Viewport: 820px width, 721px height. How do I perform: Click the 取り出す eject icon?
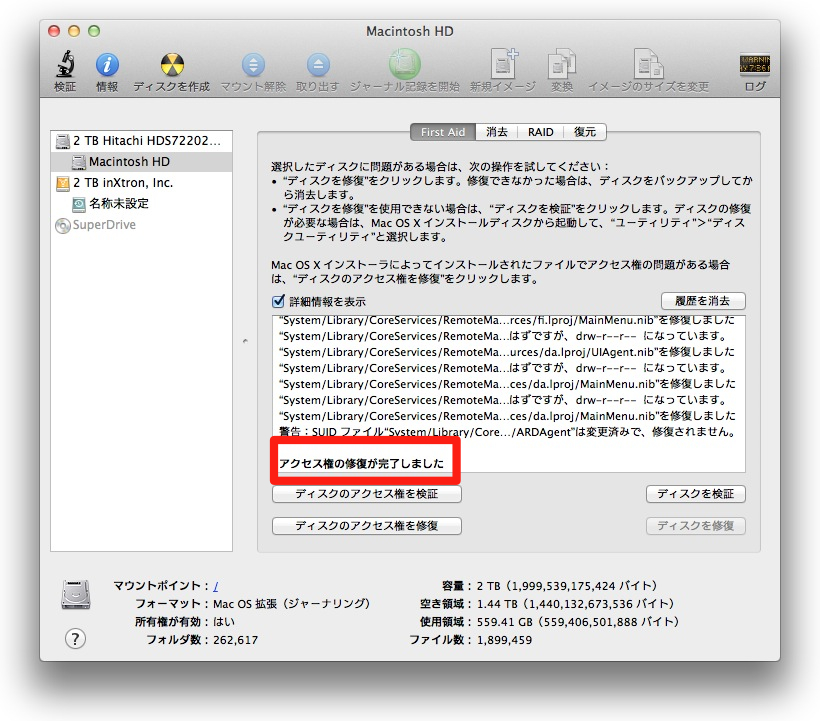coord(317,66)
